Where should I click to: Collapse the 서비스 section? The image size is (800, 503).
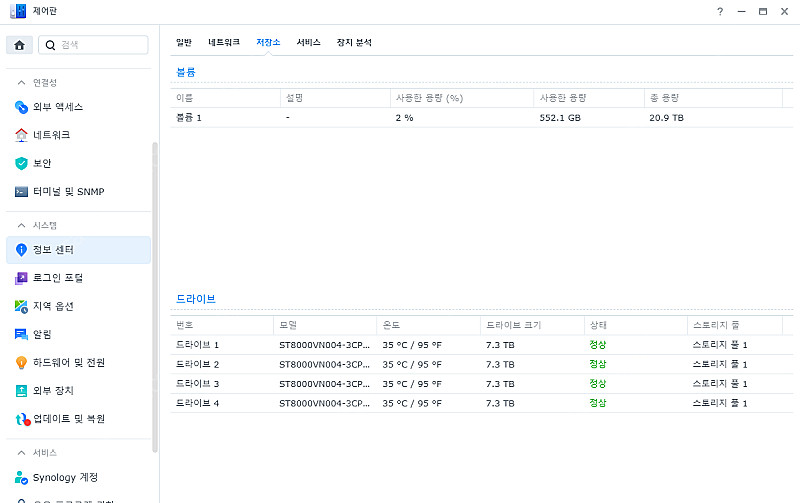21,453
